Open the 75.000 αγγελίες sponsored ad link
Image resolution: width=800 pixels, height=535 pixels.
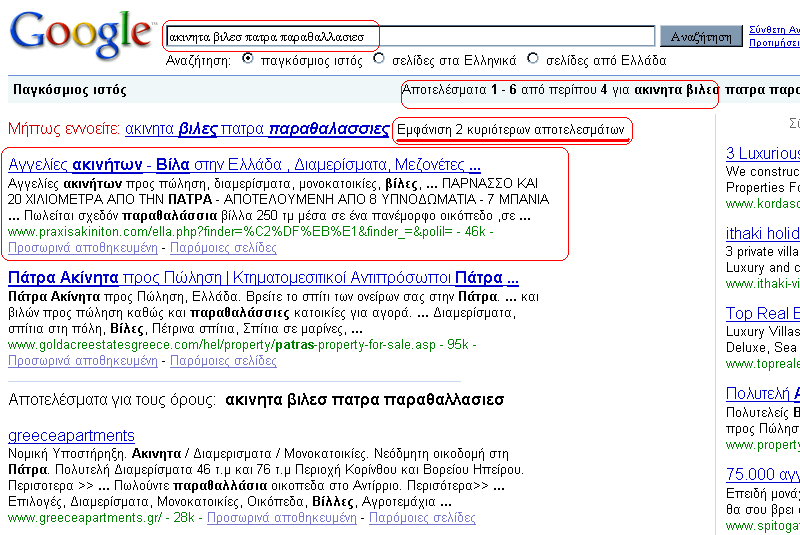click(x=762, y=473)
